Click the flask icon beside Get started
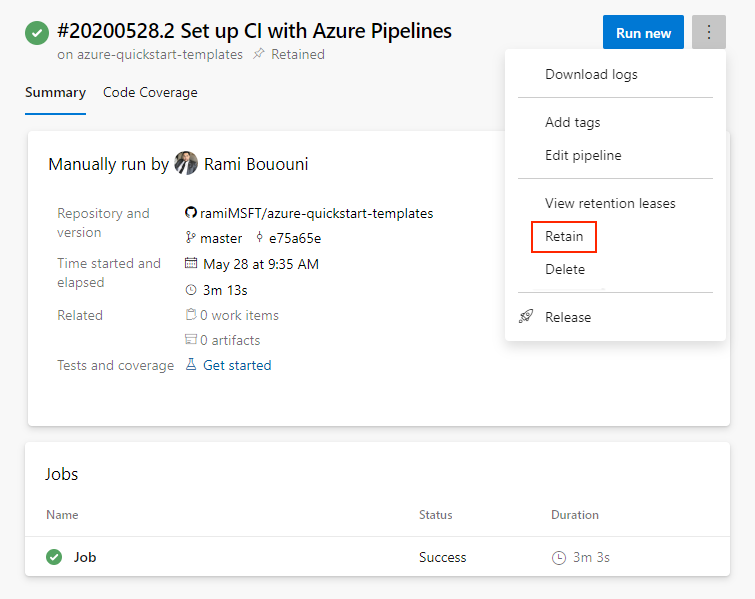This screenshot has width=755, height=599. [191, 365]
